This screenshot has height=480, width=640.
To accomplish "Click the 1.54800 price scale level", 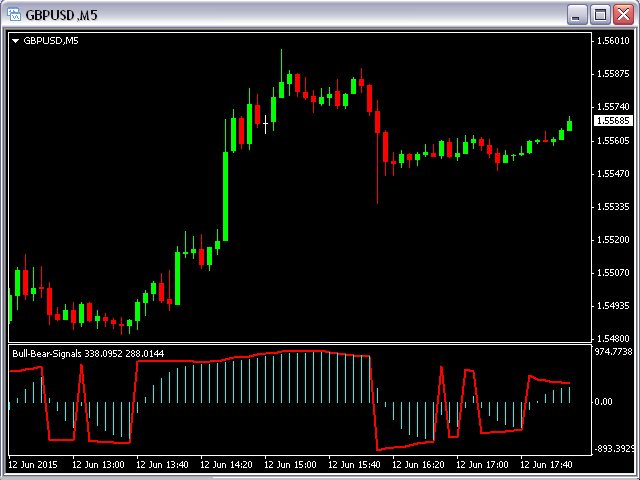I will coord(613,339).
